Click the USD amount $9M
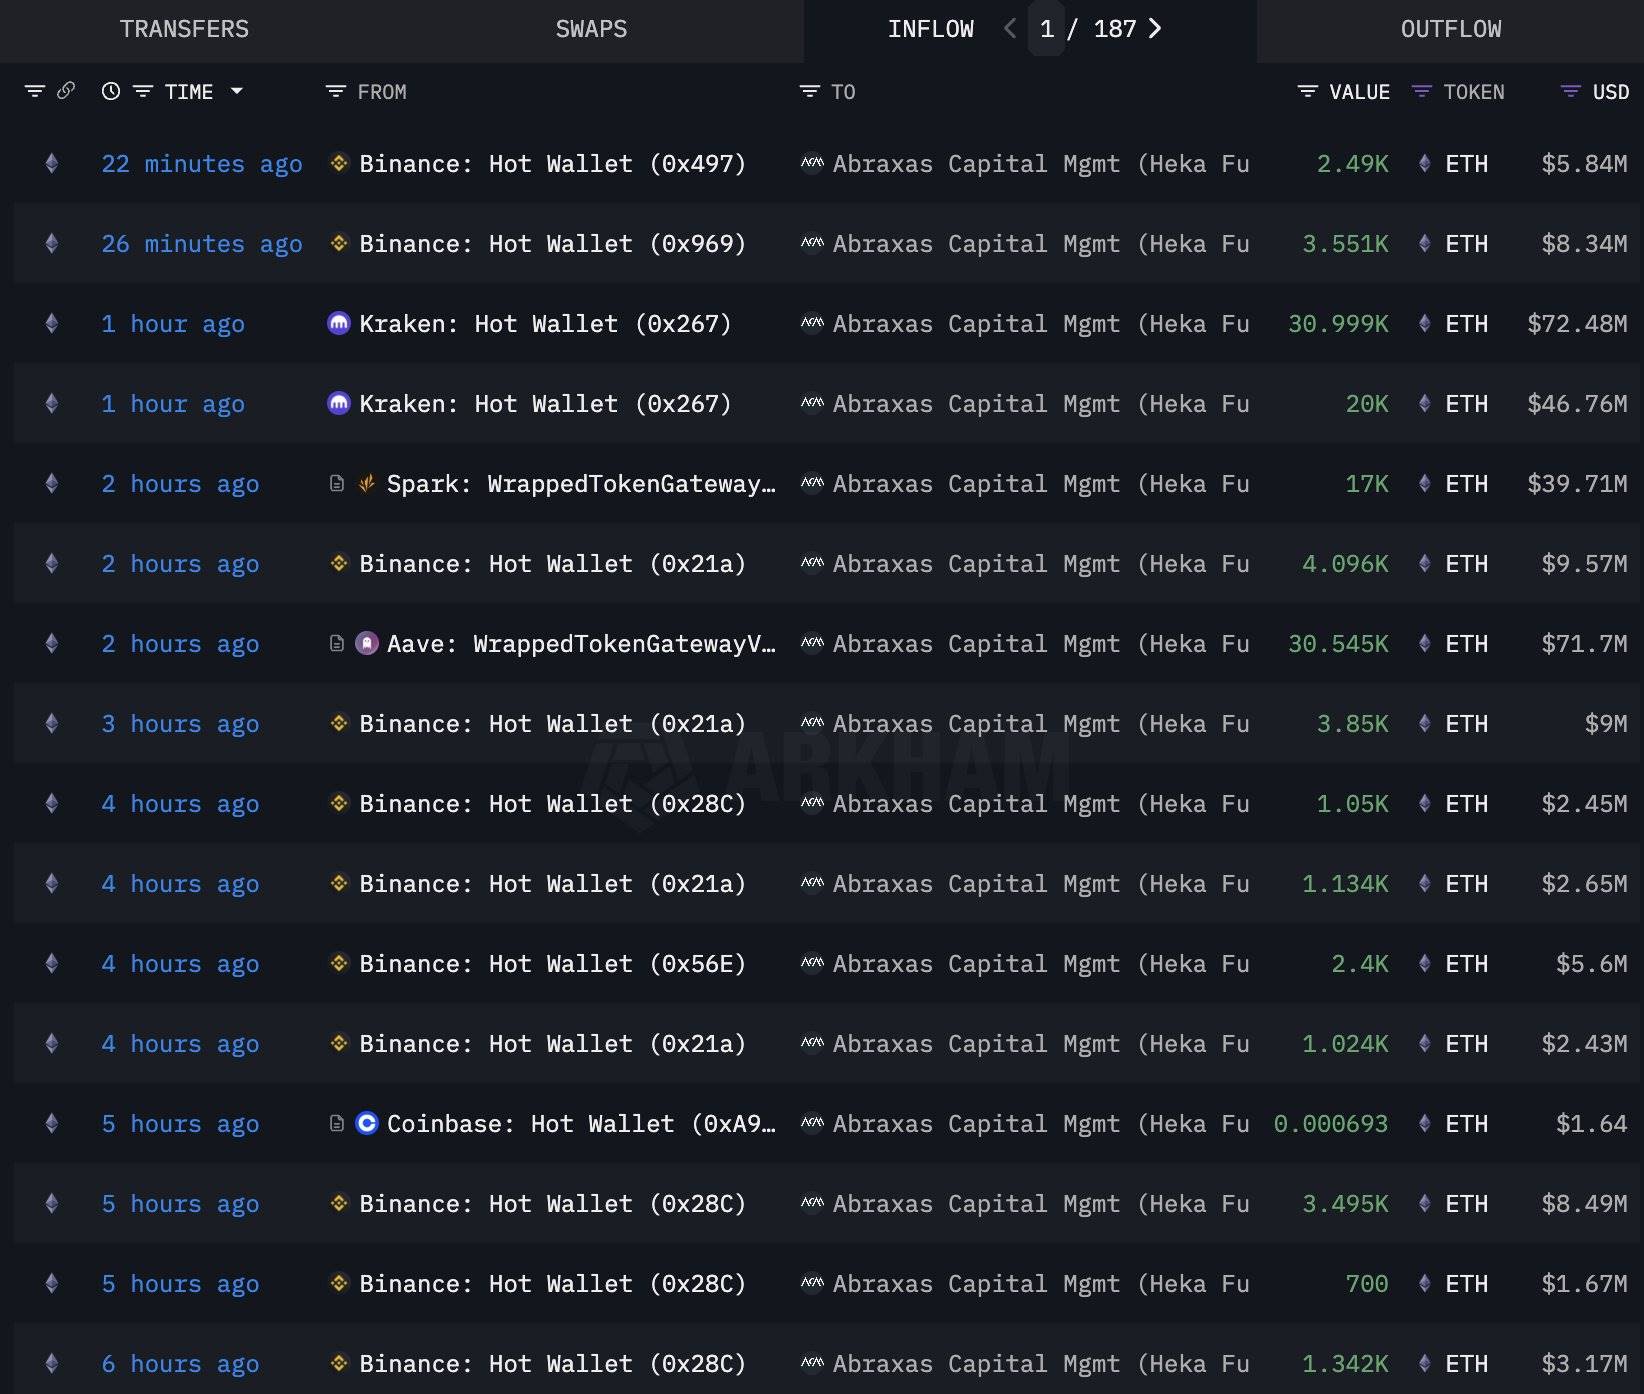The width and height of the screenshot is (1644, 1394). pyautogui.click(x=1606, y=724)
